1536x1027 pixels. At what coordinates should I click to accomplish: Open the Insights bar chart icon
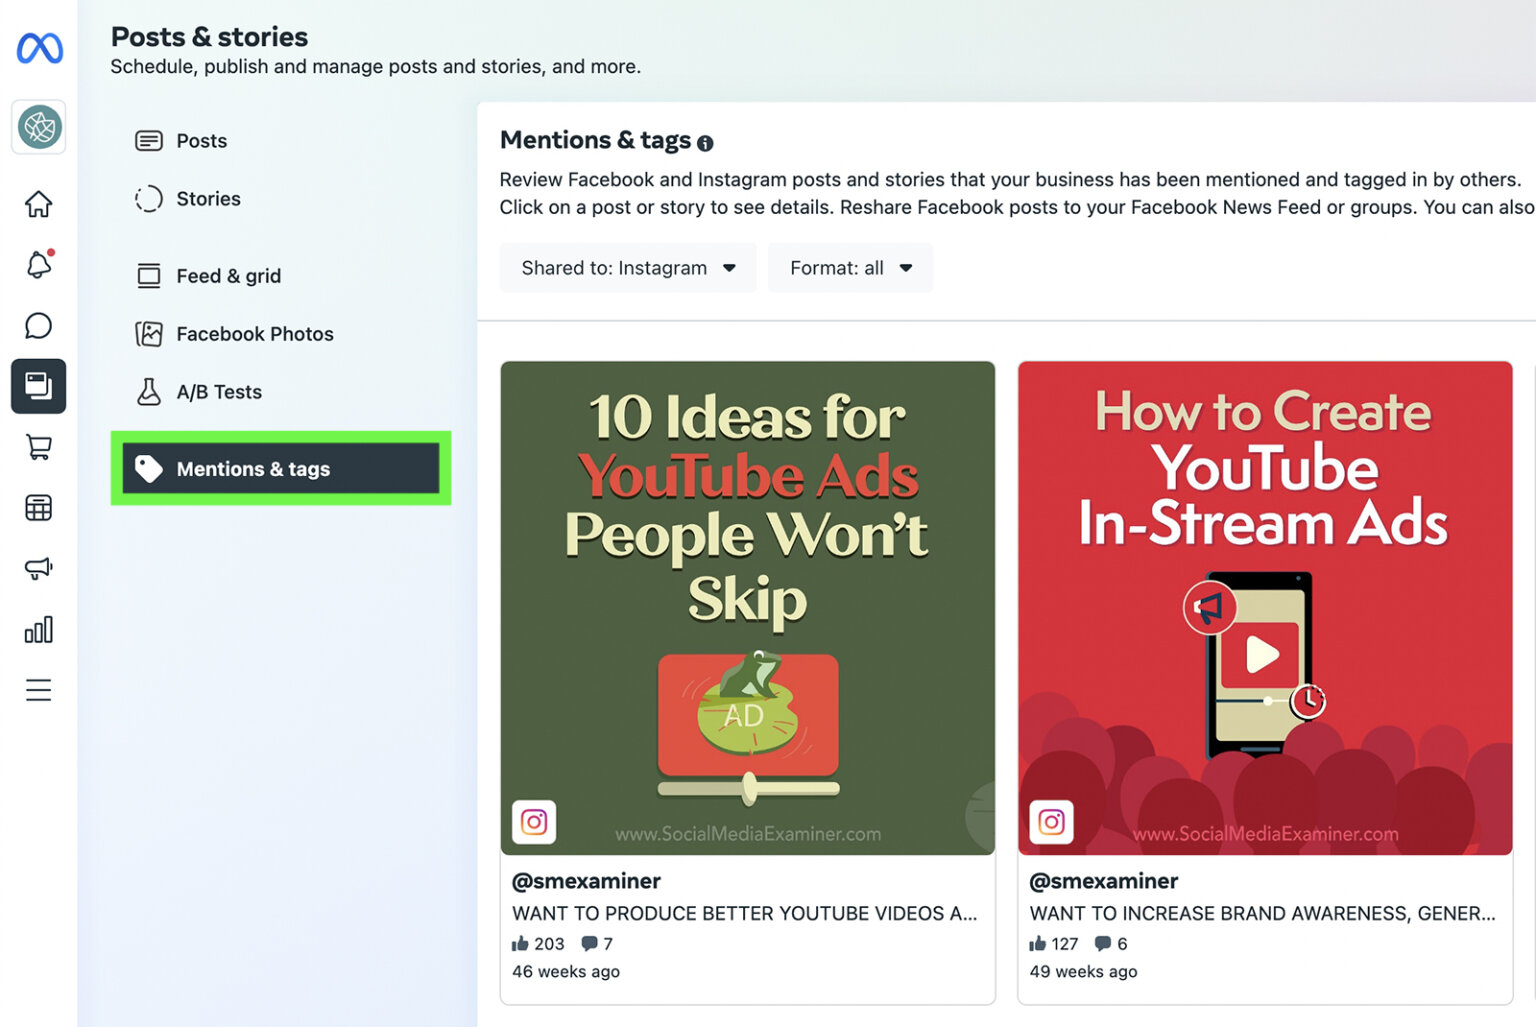coord(38,629)
